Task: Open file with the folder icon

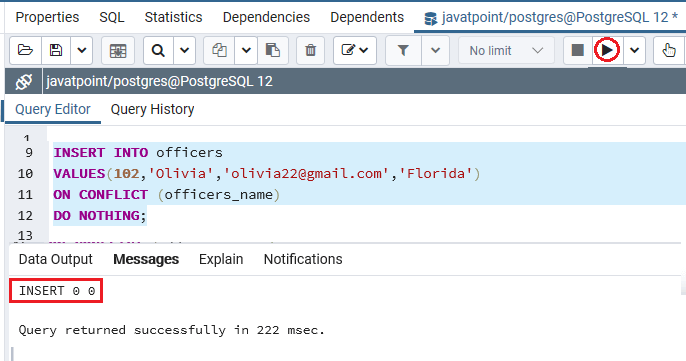Action: (25, 50)
